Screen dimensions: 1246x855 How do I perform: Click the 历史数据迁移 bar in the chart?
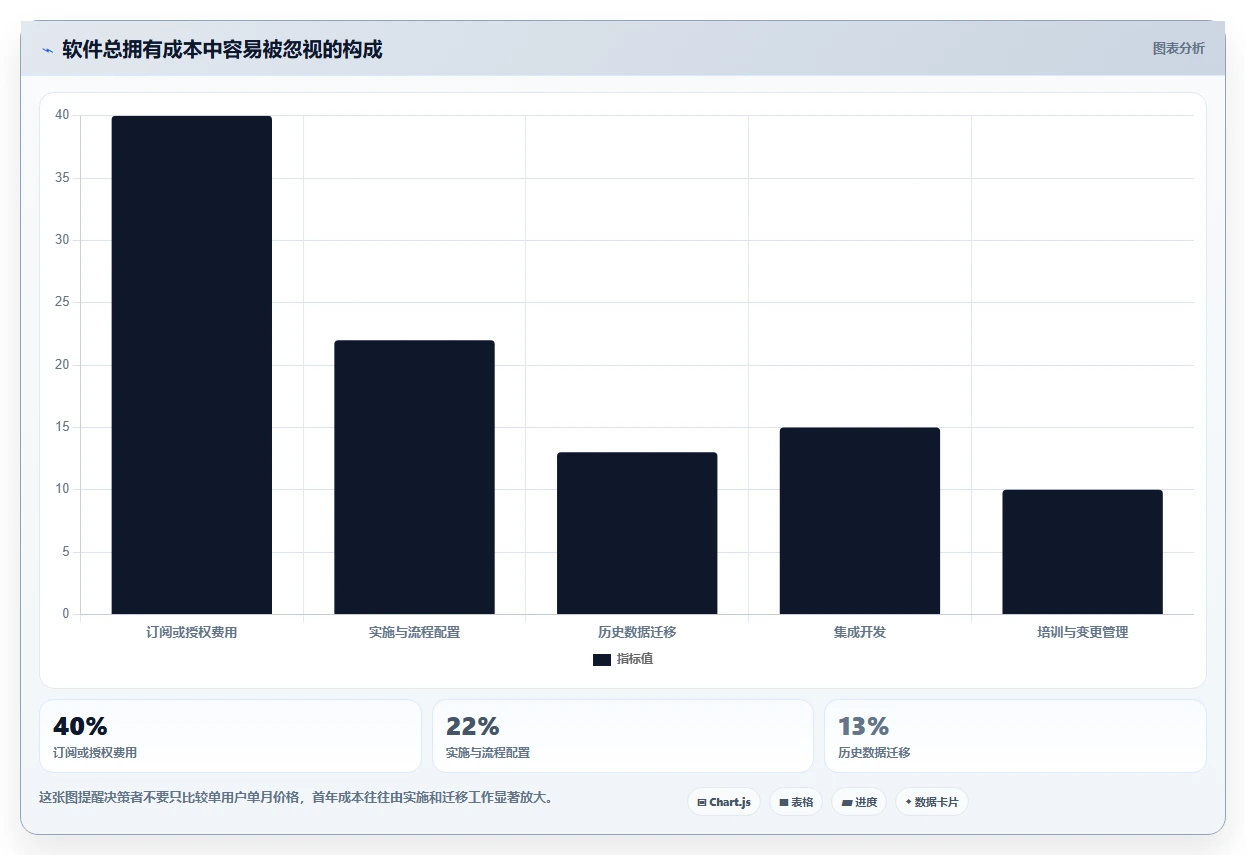pos(637,533)
